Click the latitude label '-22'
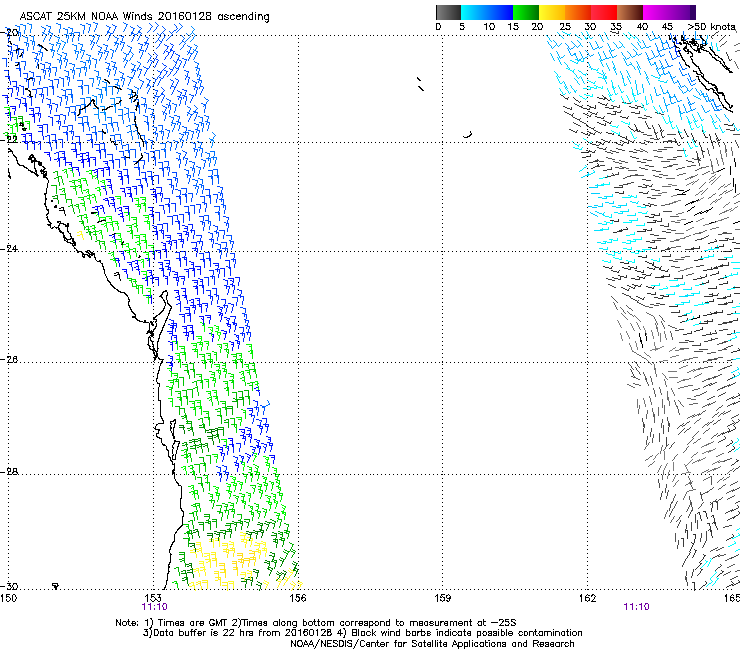 (x=10, y=139)
